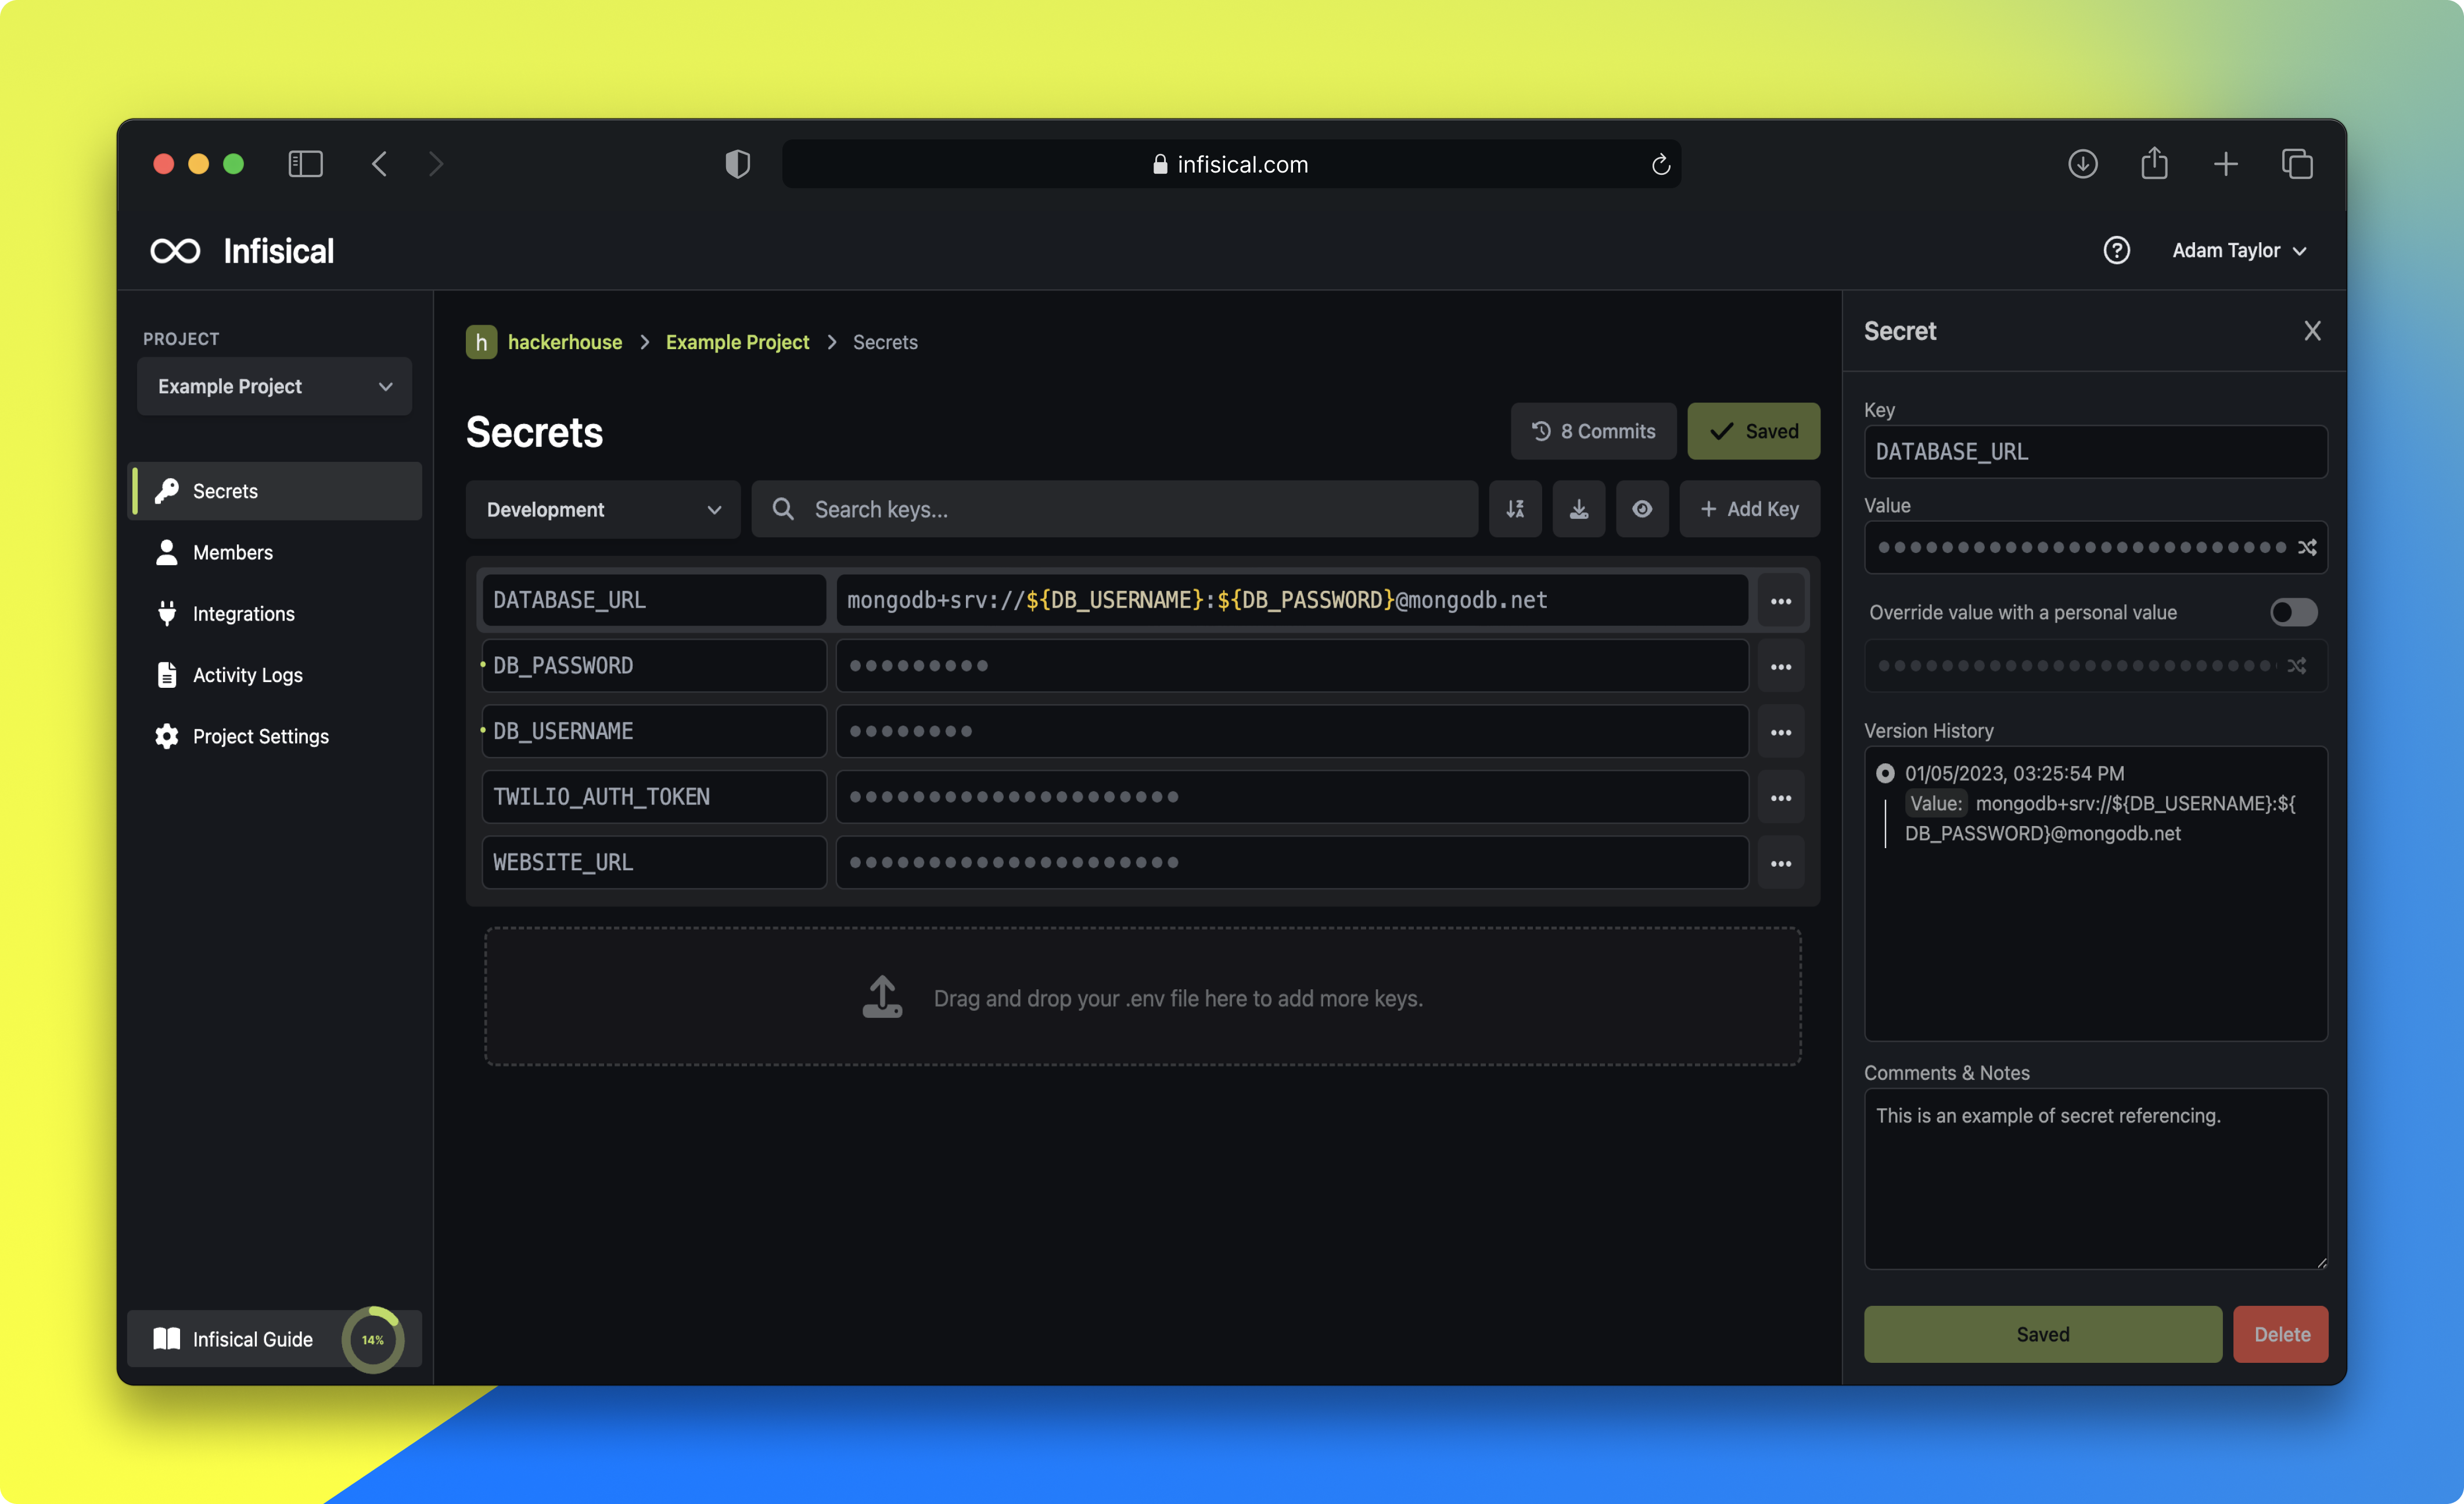Click the hackerhouse organization avatar
Viewport: 2464px width, 1504px height.
coord(481,342)
